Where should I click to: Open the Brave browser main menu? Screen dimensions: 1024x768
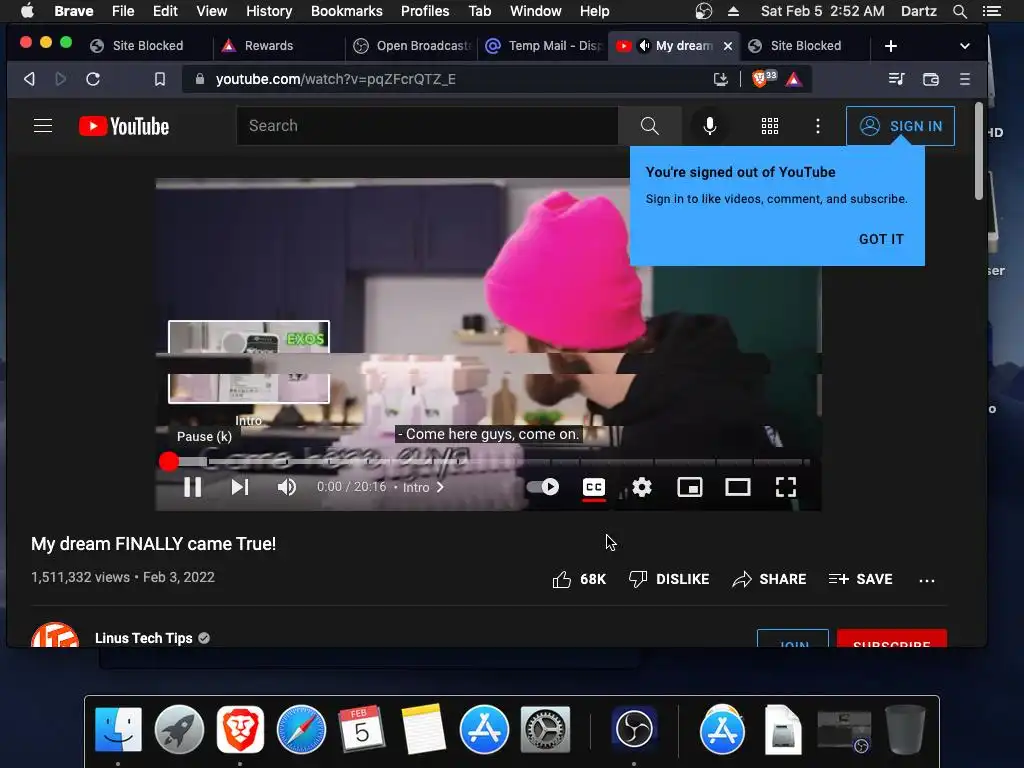click(x=965, y=79)
